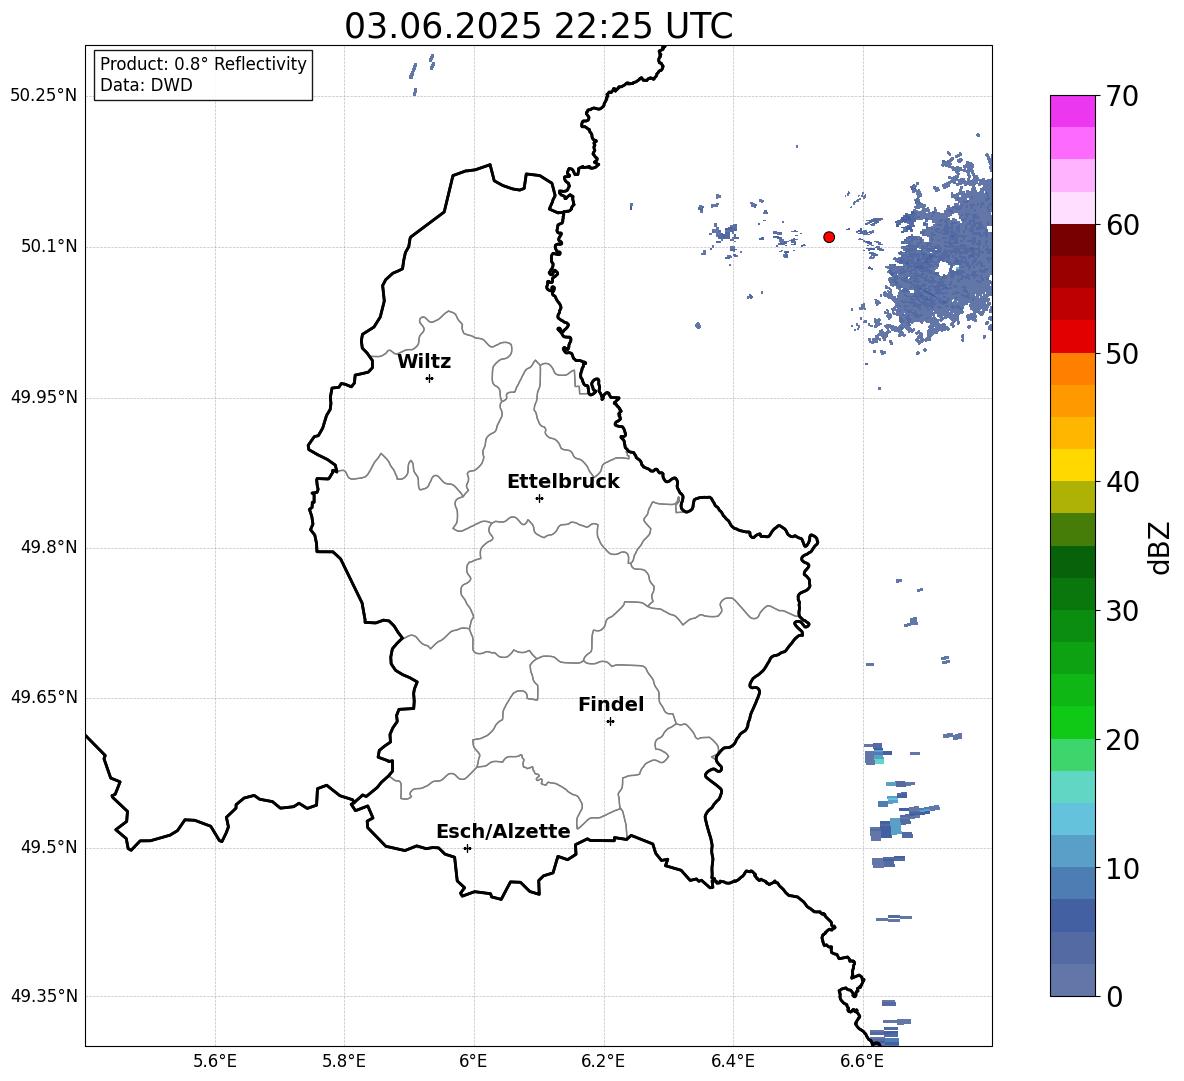Click the 30 label on the colorbar
Viewport: 1184px width, 1081px height.
1122,611
